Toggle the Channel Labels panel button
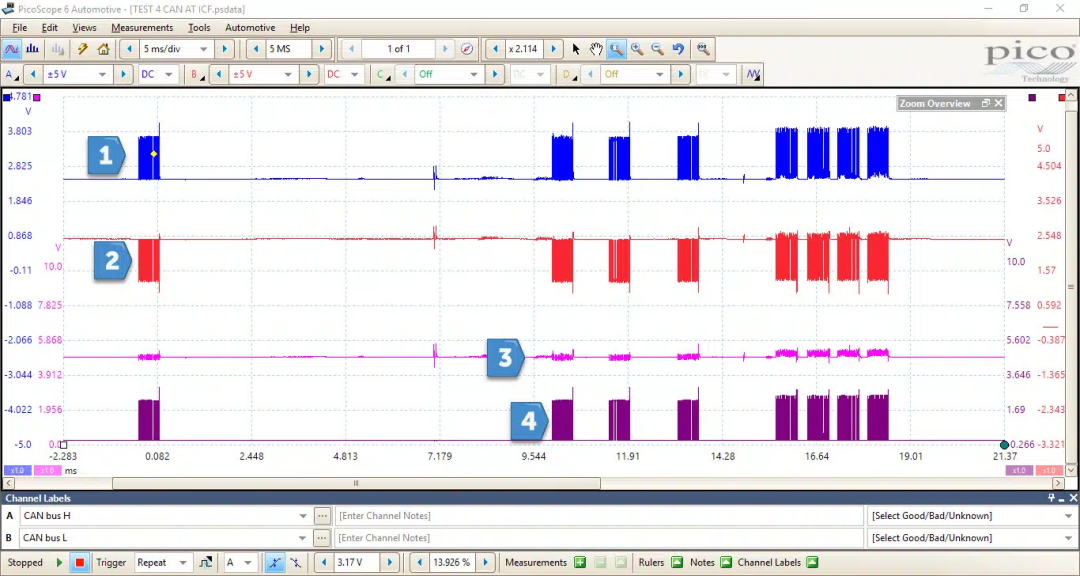The height and width of the screenshot is (576, 1080). pos(811,563)
